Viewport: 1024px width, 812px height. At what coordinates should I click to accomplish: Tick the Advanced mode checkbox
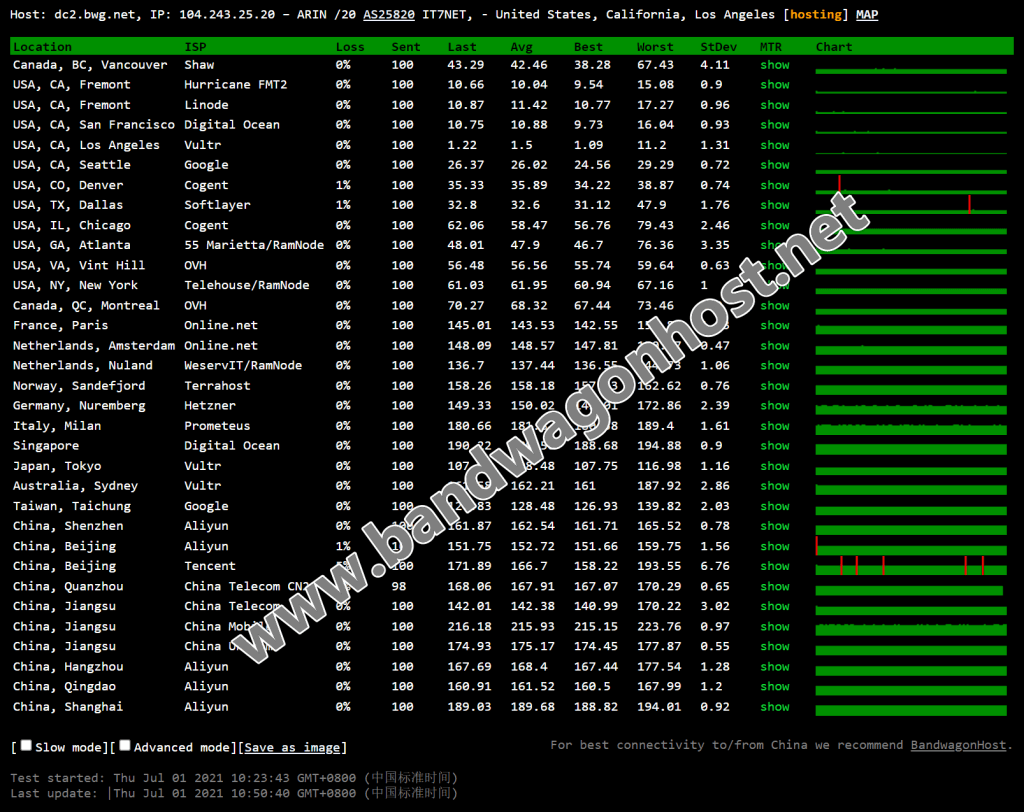coord(125,745)
